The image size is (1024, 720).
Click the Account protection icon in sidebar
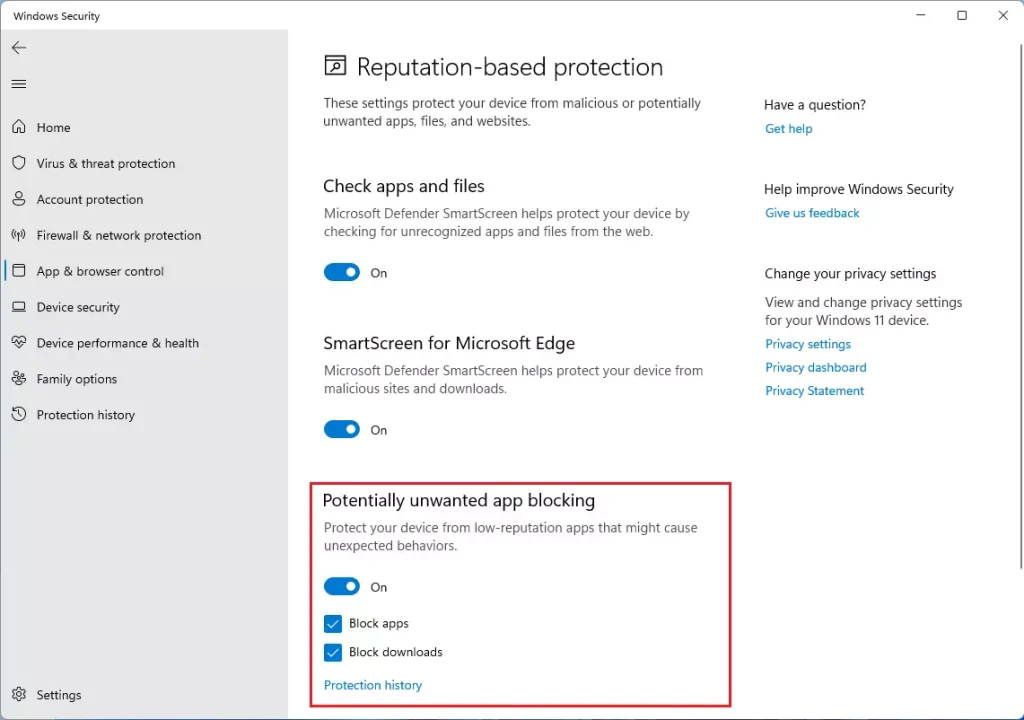click(x=20, y=199)
